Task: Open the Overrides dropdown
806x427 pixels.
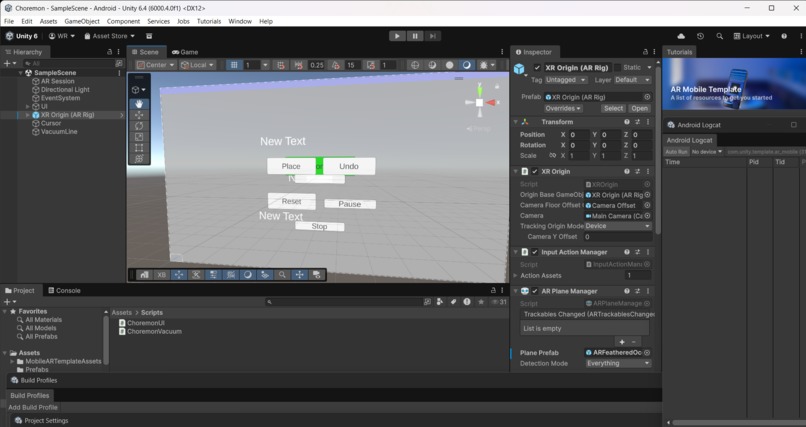Action: coord(563,108)
